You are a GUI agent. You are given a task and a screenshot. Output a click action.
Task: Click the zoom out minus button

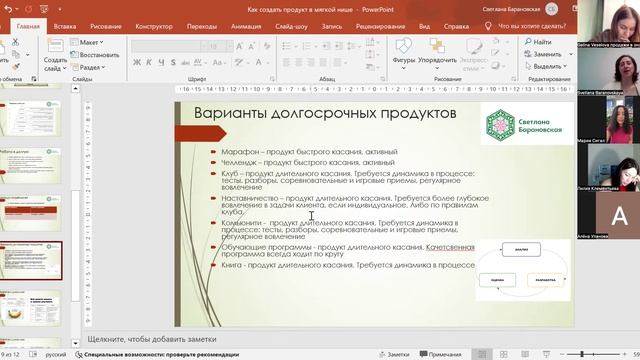coord(562,354)
